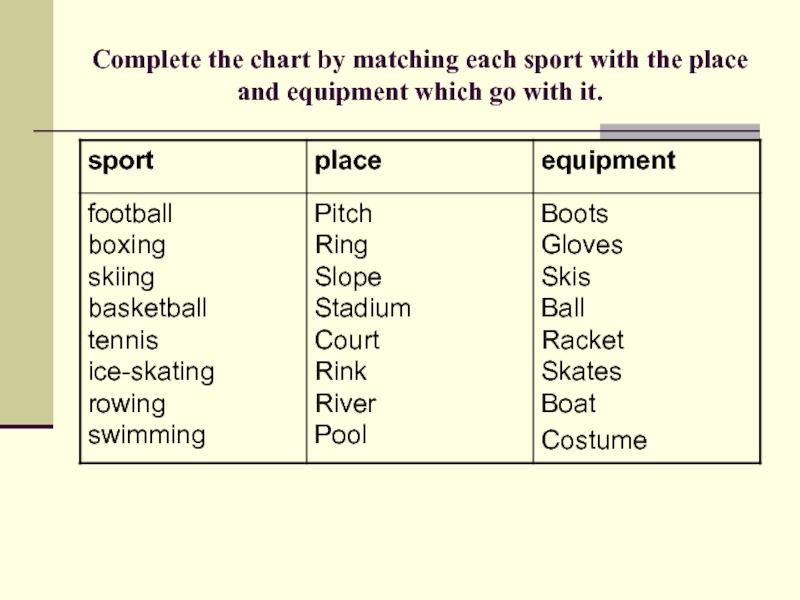The image size is (800, 600).
Task: Click the word 'skiing'
Action: click(x=122, y=277)
